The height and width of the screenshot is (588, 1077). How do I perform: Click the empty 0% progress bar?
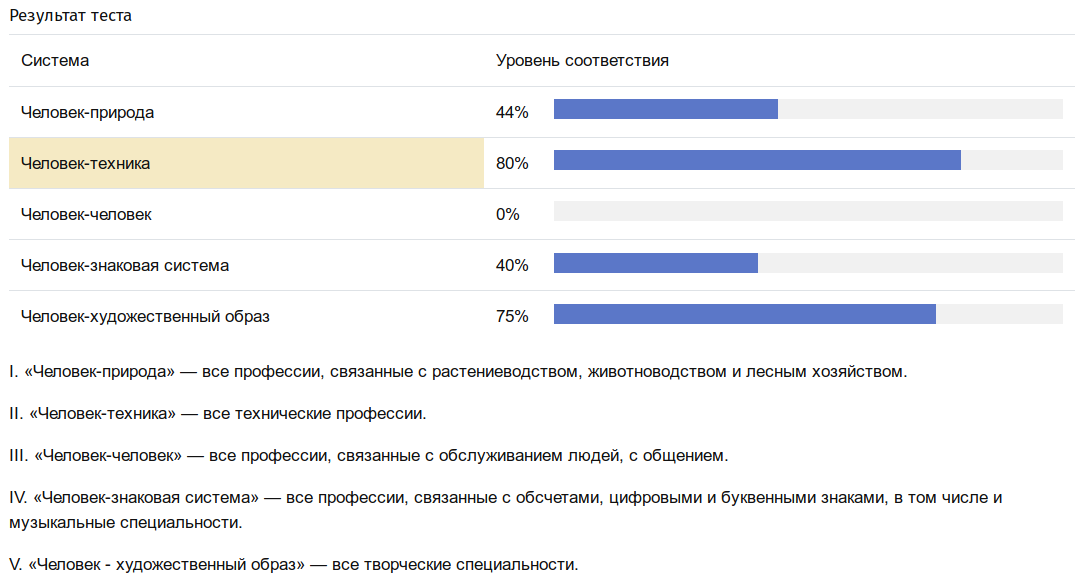[x=808, y=211]
